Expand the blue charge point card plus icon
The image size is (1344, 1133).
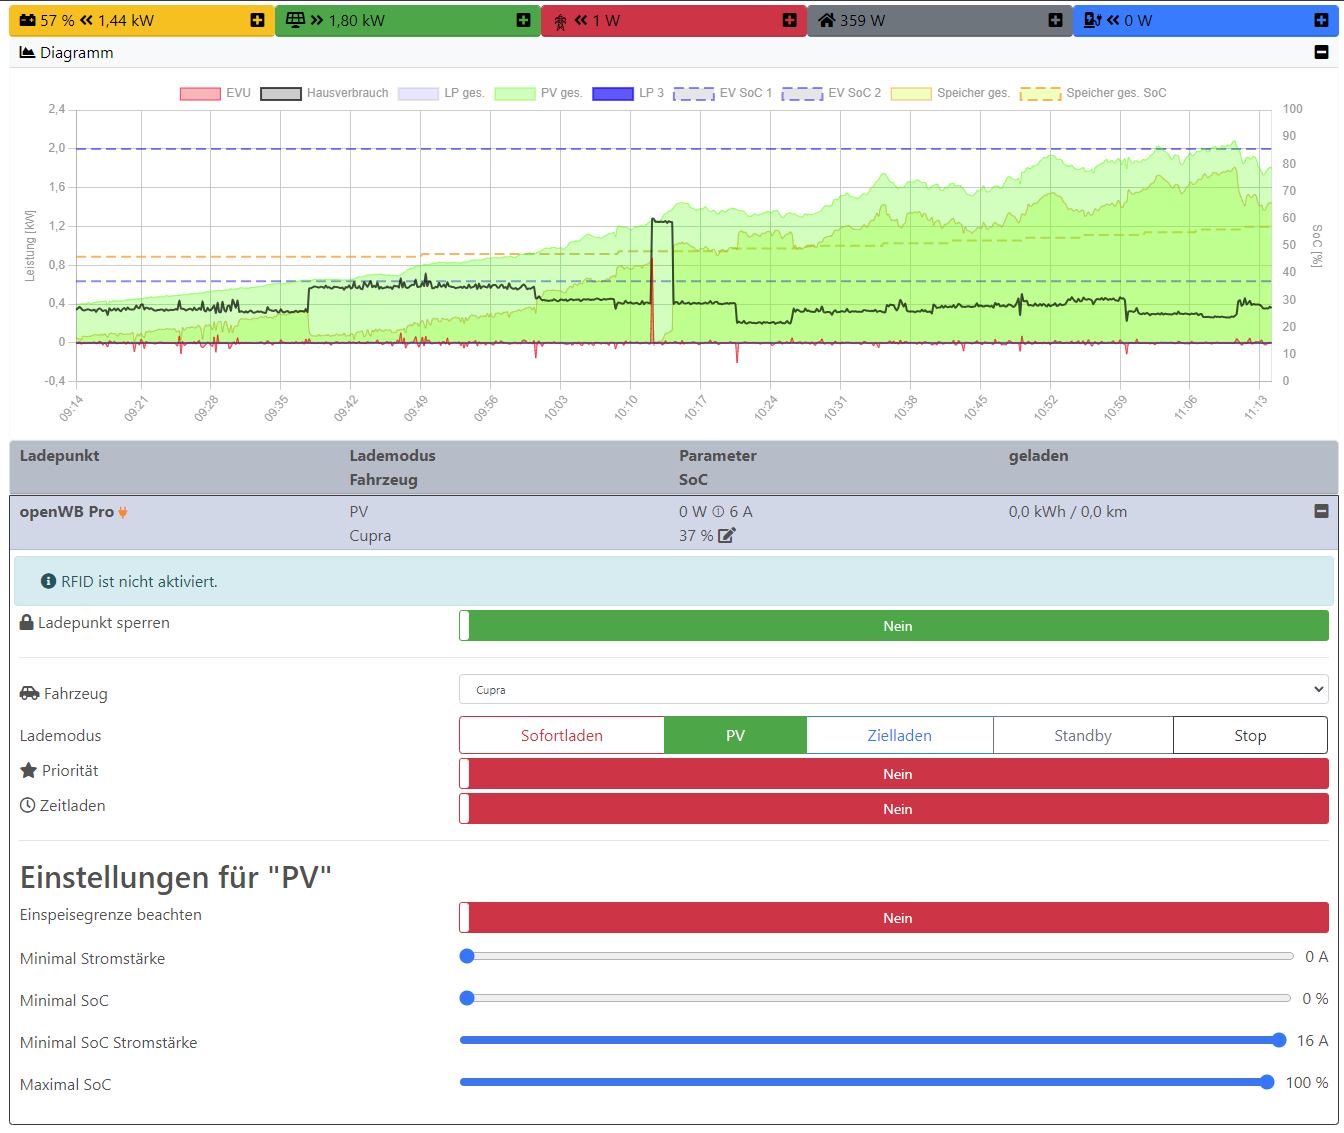[x=1321, y=20]
